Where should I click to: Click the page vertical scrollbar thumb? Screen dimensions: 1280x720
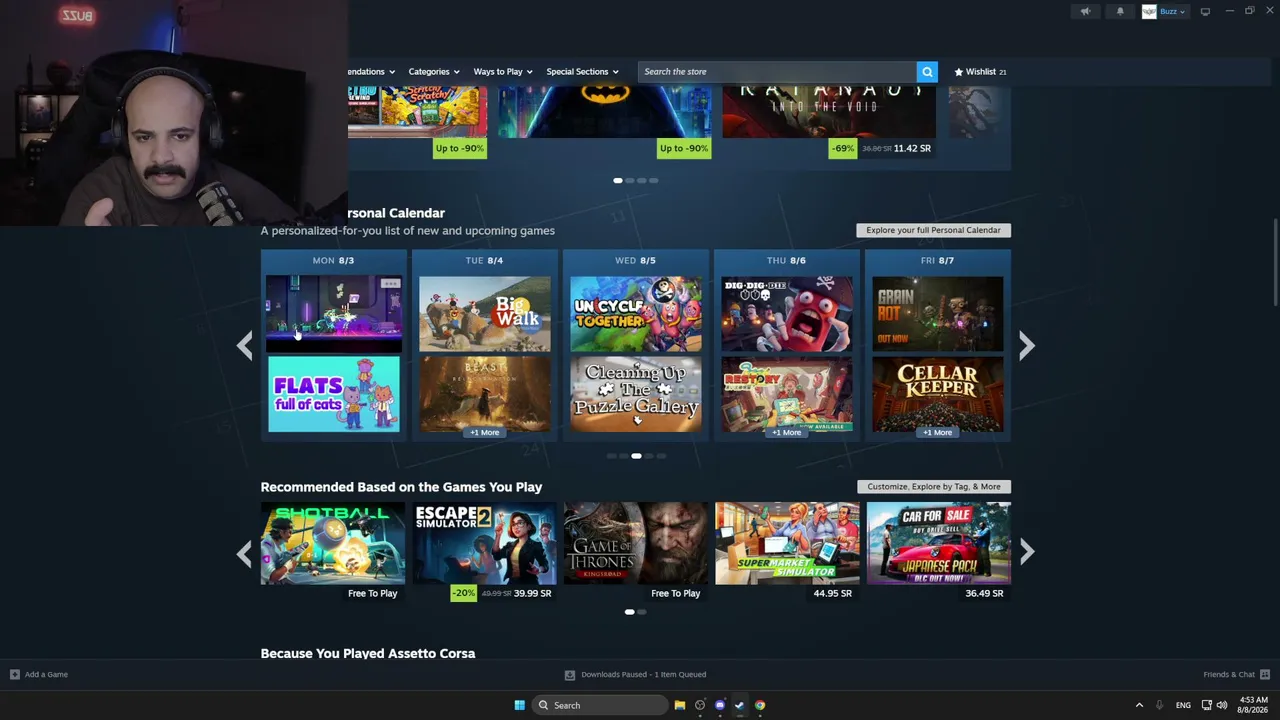point(1275,262)
